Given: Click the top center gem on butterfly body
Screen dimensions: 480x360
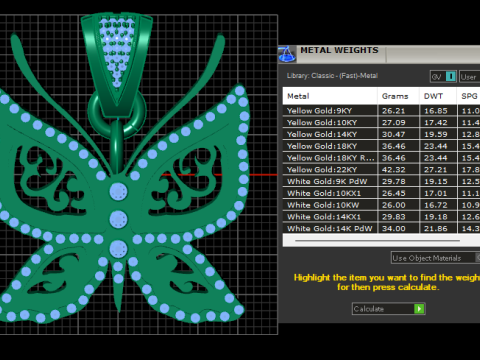Looking at the screenshot, I should coord(118,191).
